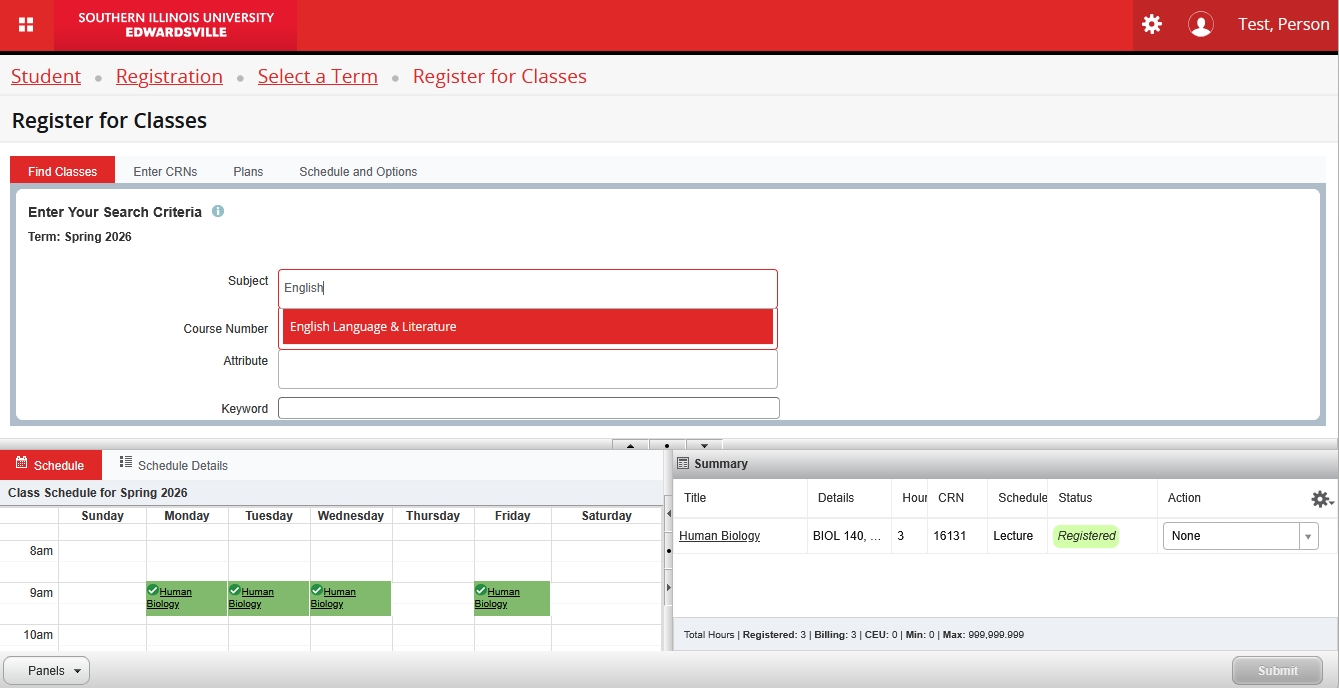Open the Action dropdown for Human Biology
This screenshot has width=1339, height=688.
(1240, 536)
